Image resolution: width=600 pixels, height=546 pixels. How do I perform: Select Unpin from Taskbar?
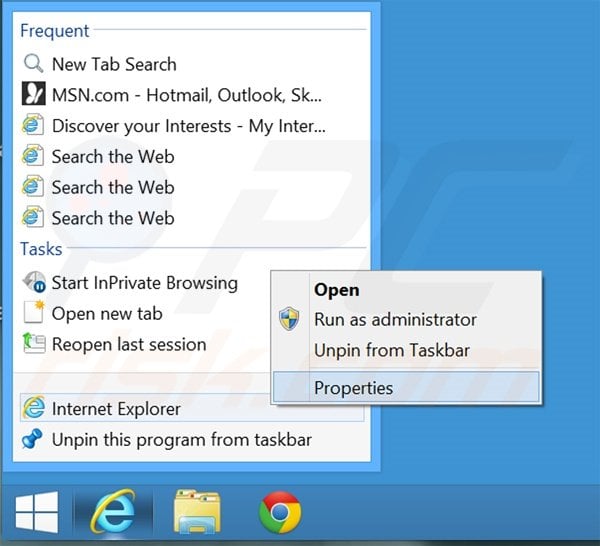coord(406,350)
